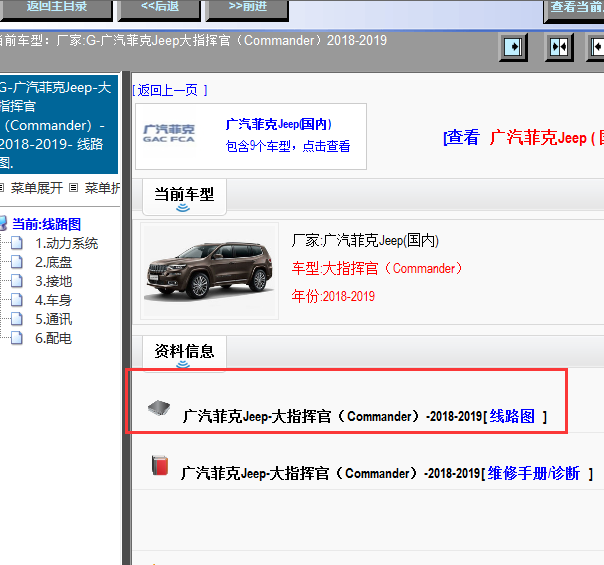Click the 当前车型 header path text
Image resolution: width=604 pixels, height=565 pixels.
[x=193, y=40]
